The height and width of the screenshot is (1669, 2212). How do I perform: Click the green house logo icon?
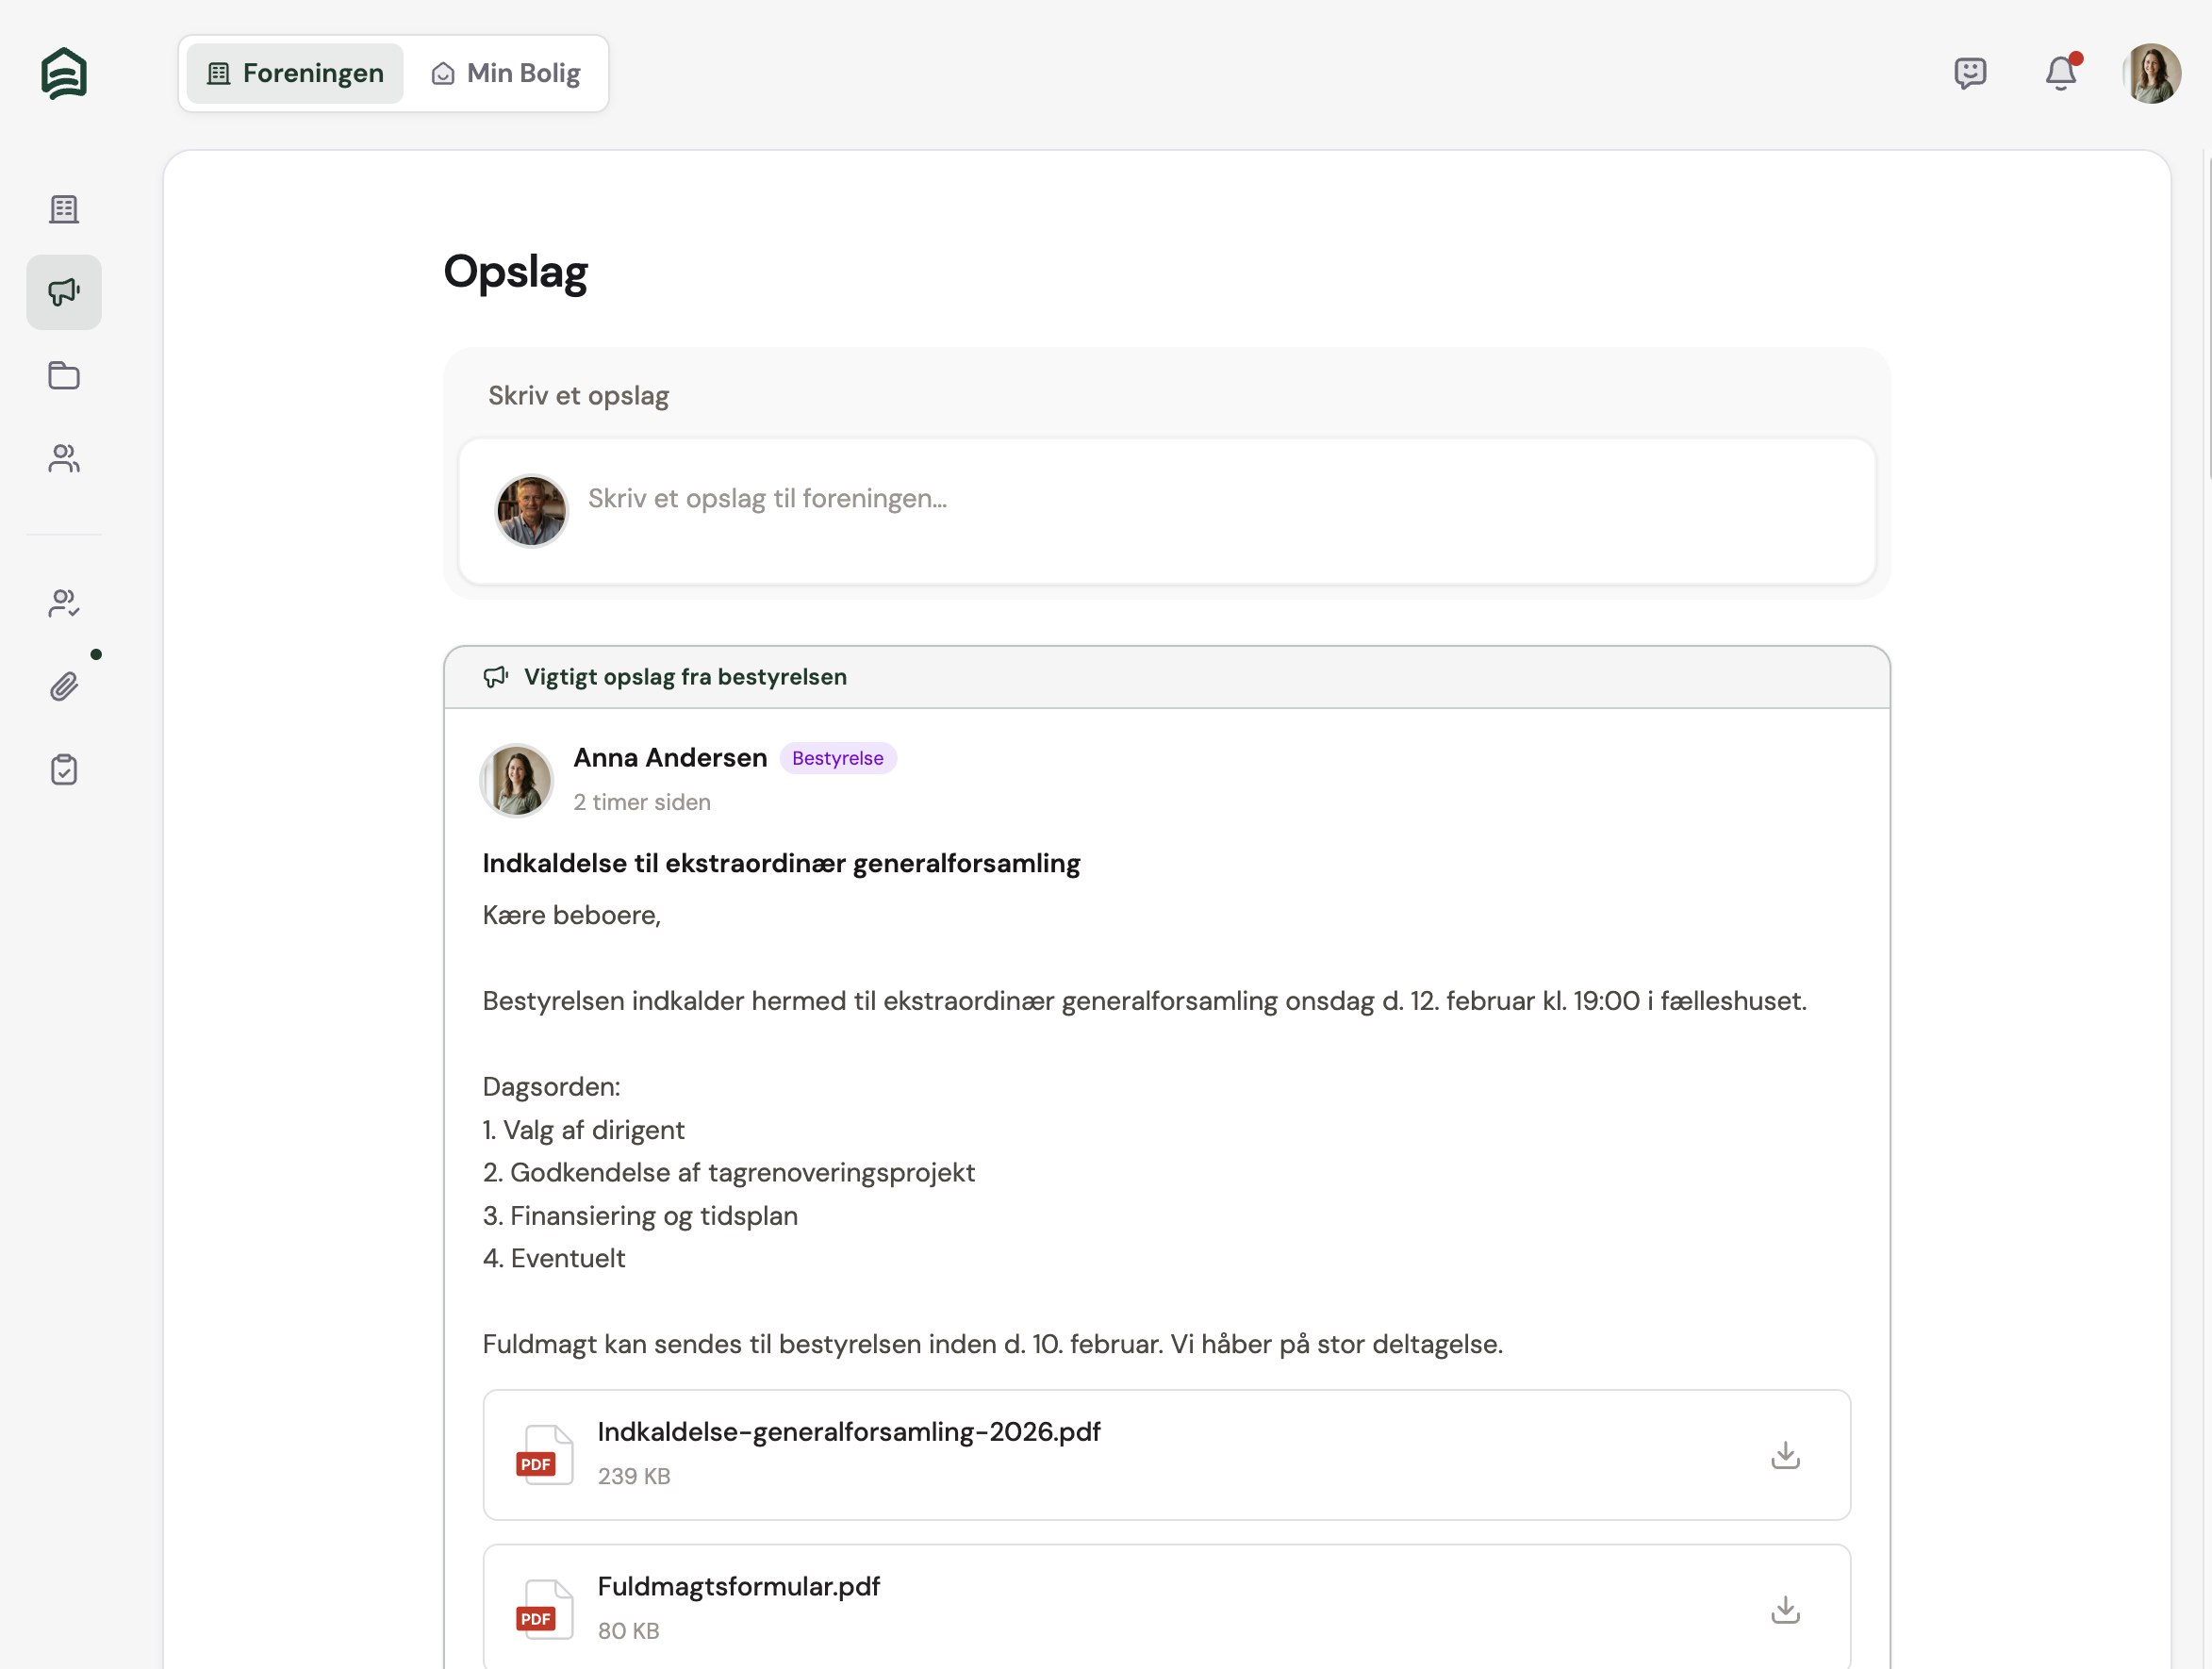pos(64,73)
